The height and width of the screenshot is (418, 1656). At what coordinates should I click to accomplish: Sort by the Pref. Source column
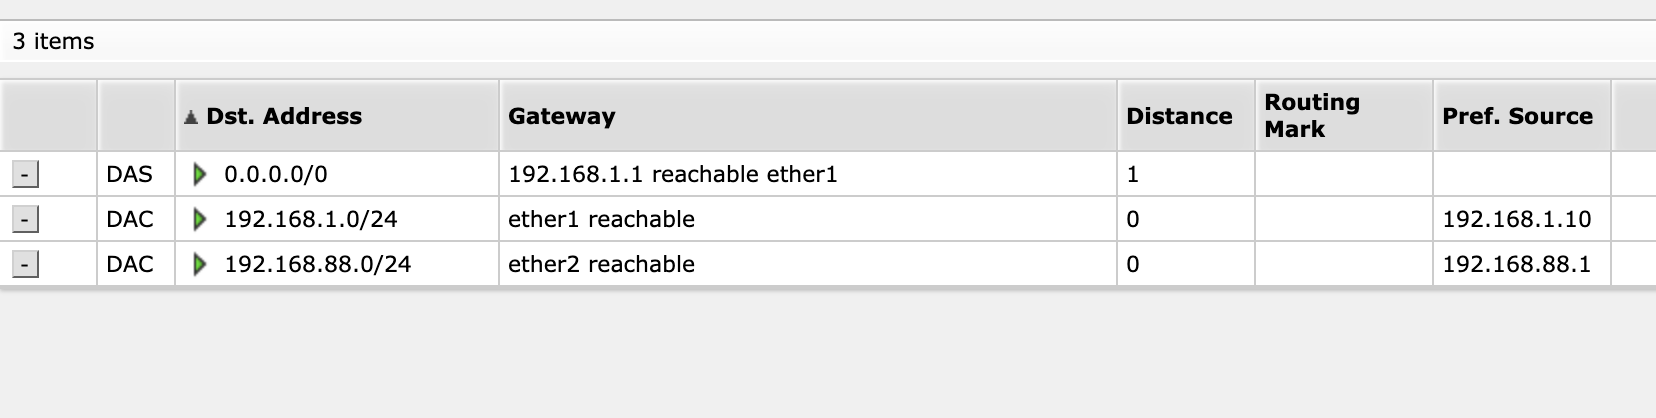point(1516,117)
